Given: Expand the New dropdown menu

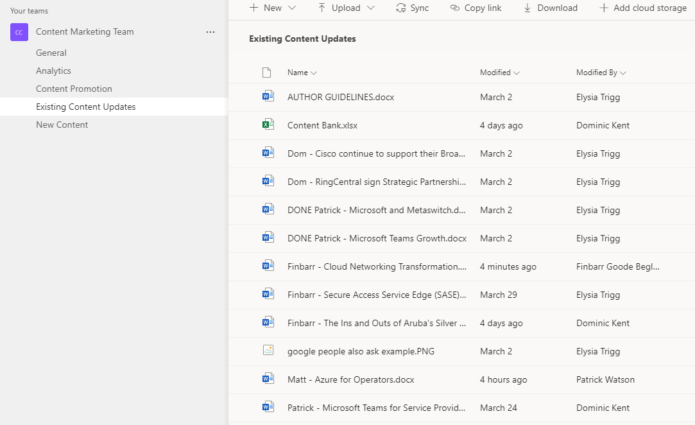Looking at the screenshot, I should point(272,8).
